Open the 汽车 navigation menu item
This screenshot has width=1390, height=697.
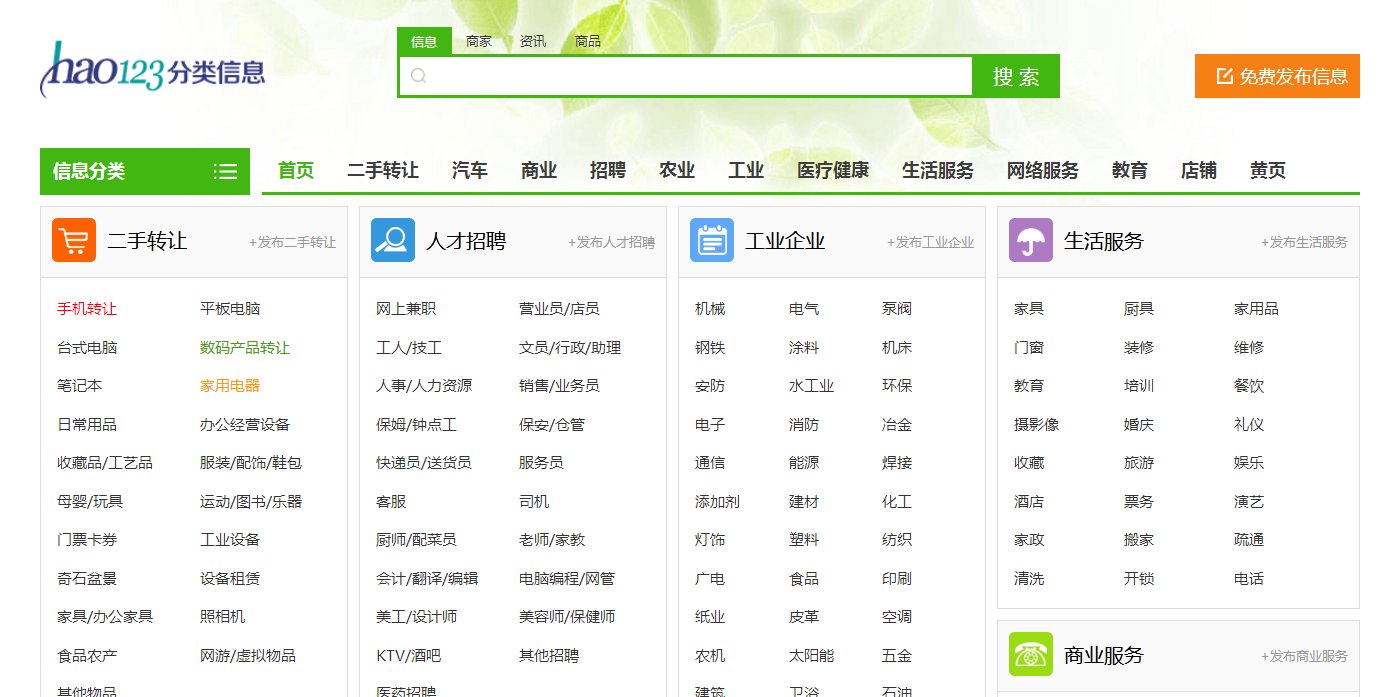point(469,170)
